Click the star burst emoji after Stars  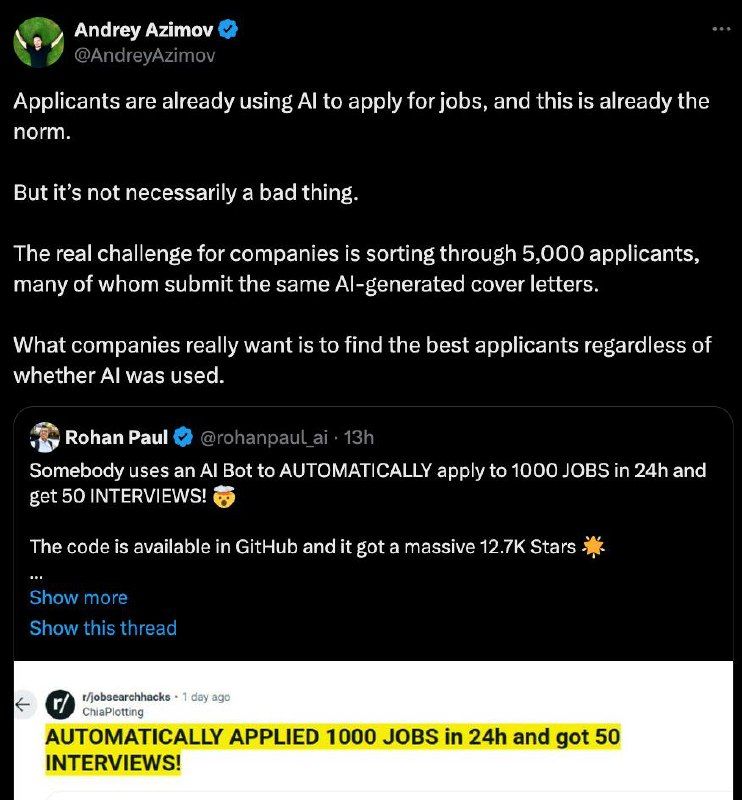[593, 547]
